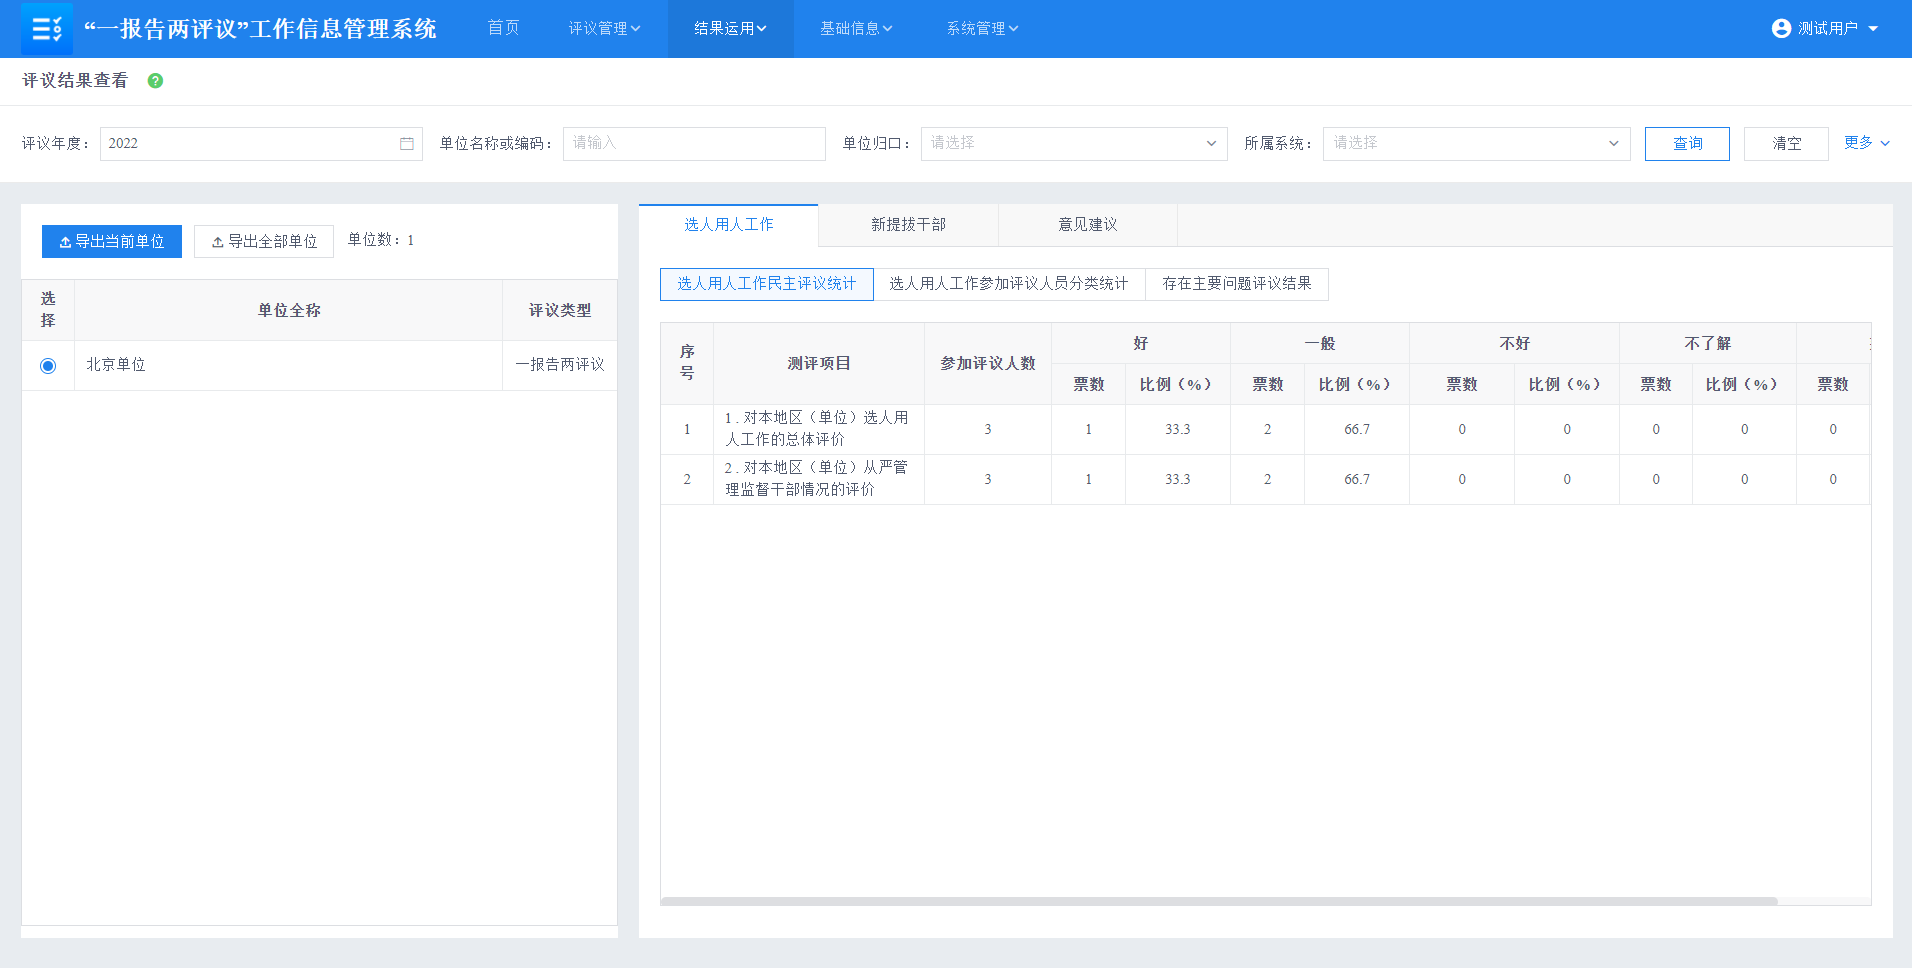Click the green help question mark icon

(155, 81)
